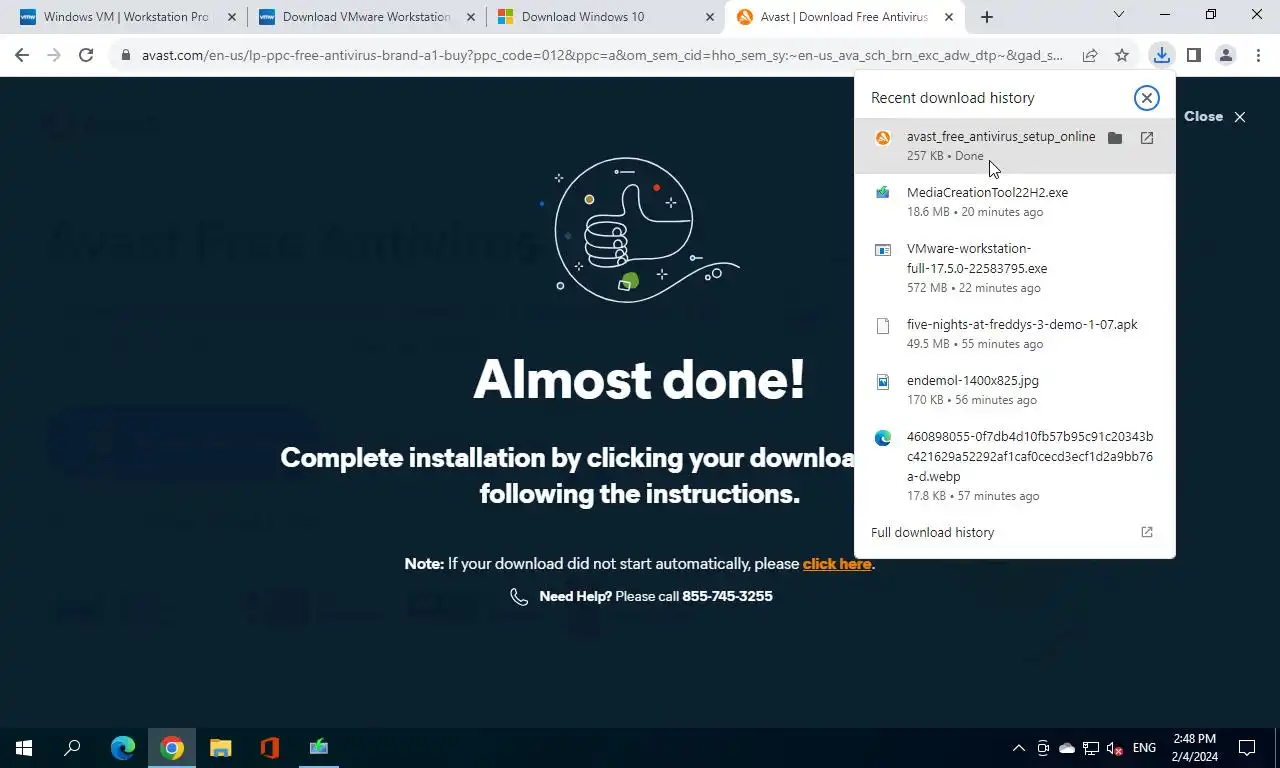
Task: Open Full download history
Action: click(1015, 533)
